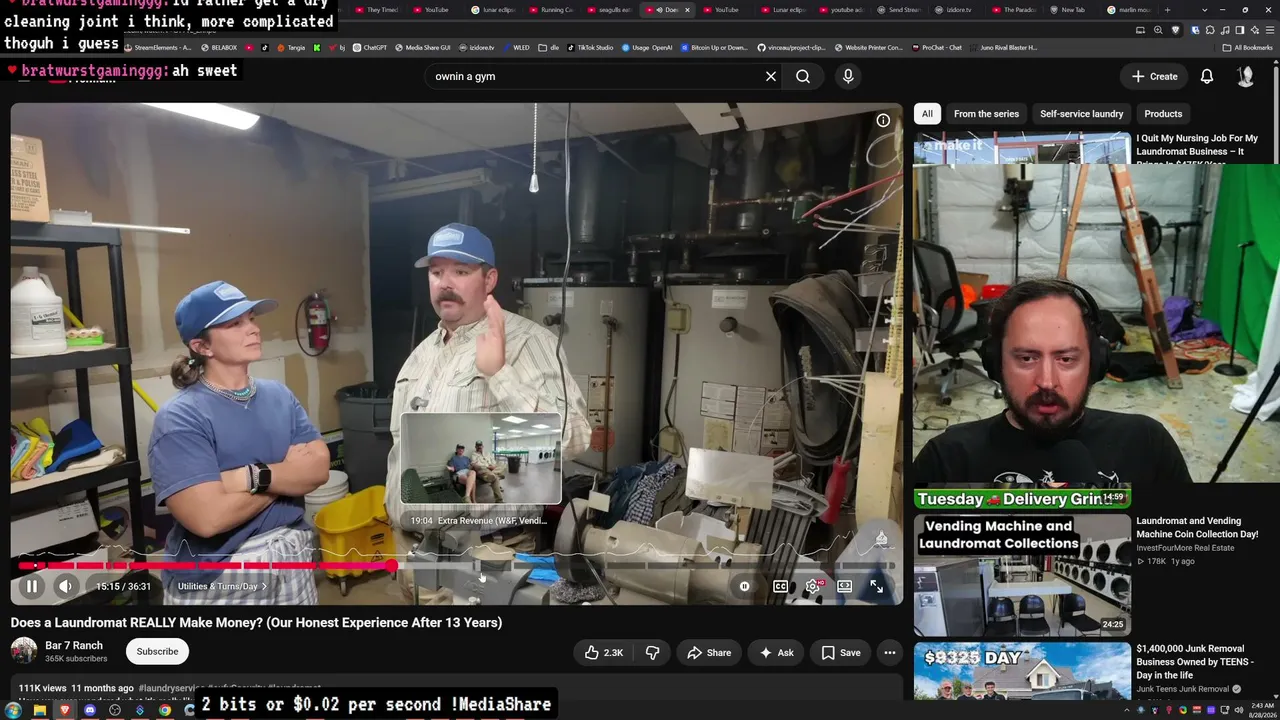Click the zoom magnifier icon in address bar
1280x720 pixels.
pos(1159,30)
